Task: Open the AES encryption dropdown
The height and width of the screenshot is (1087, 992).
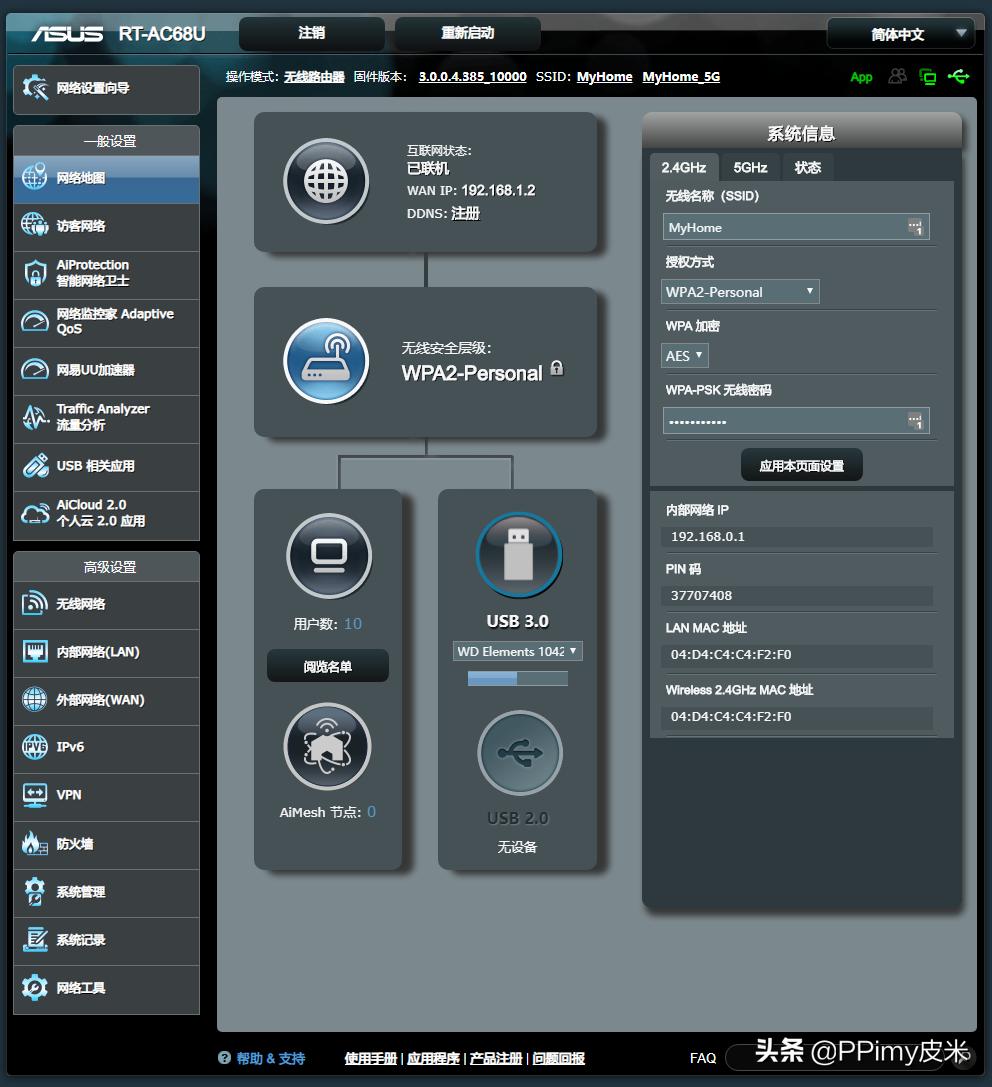Action: click(x=686, y=355)
